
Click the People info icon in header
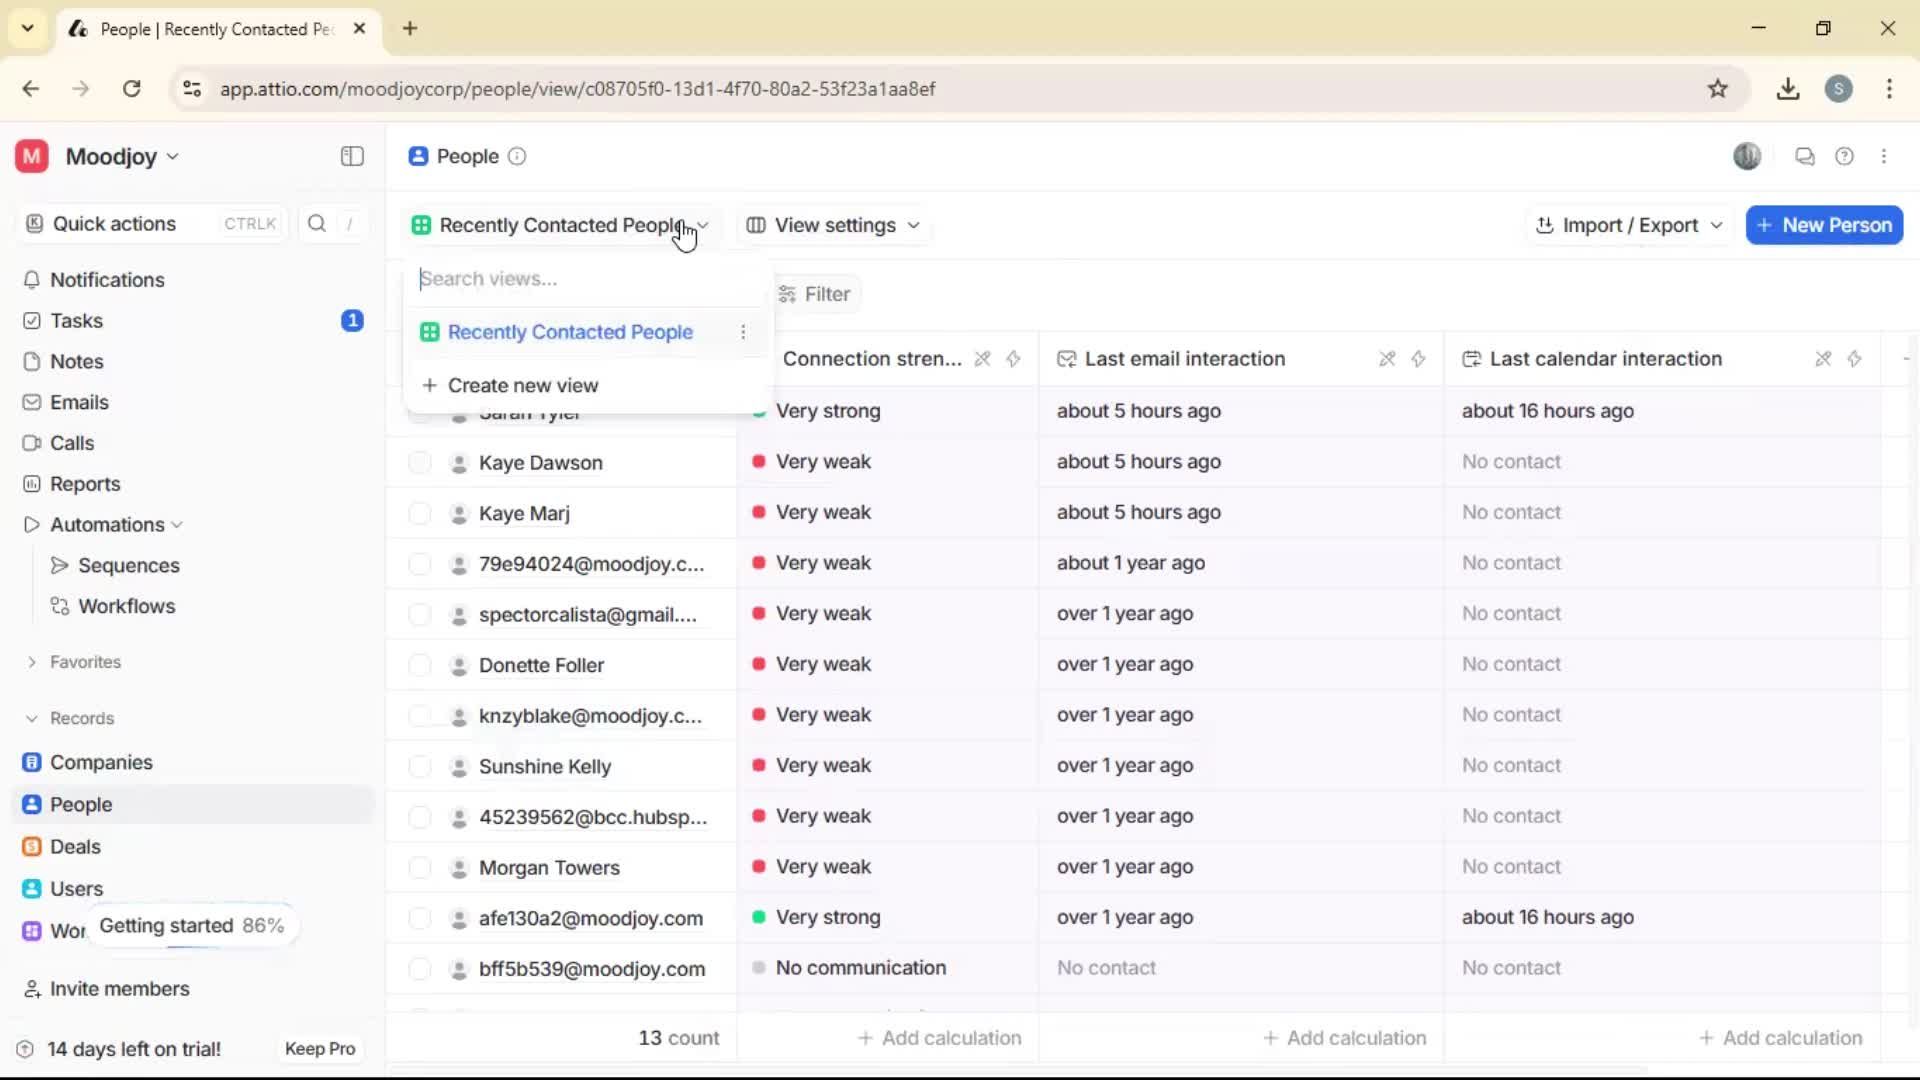click(x=517, y=157)
